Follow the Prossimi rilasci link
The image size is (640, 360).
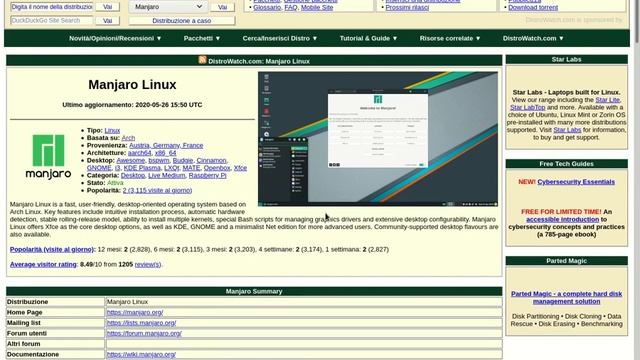407,7
